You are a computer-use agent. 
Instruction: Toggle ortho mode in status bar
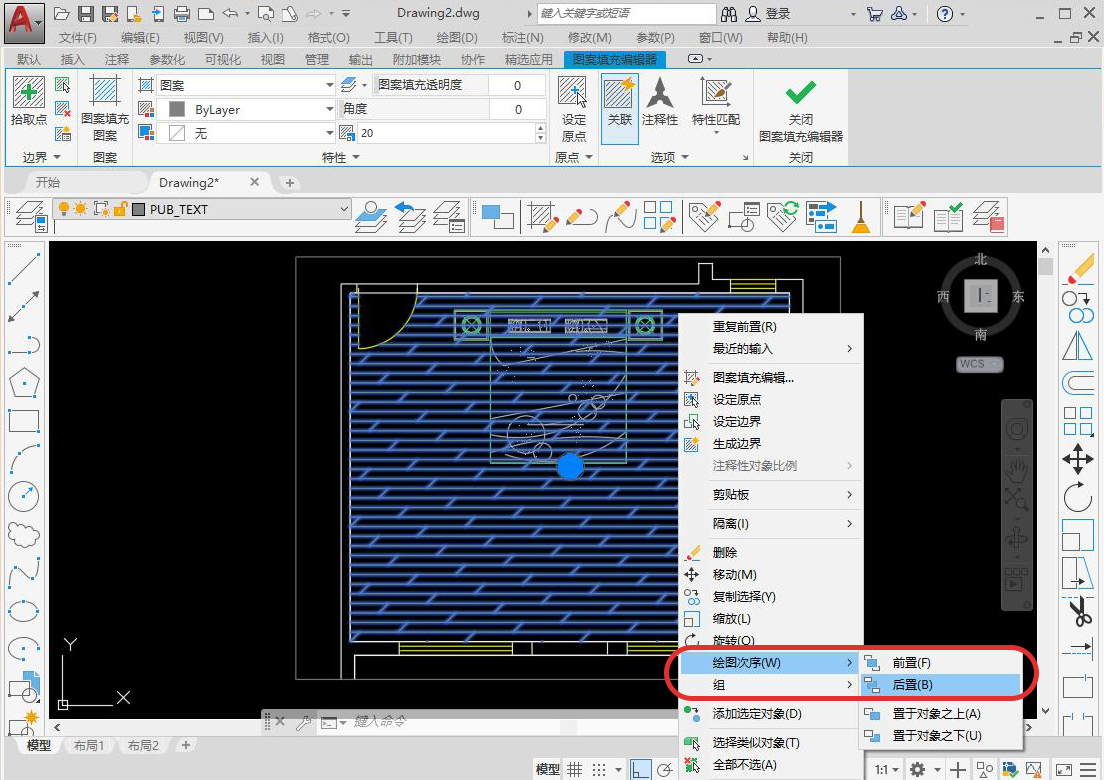coord(640,769)
